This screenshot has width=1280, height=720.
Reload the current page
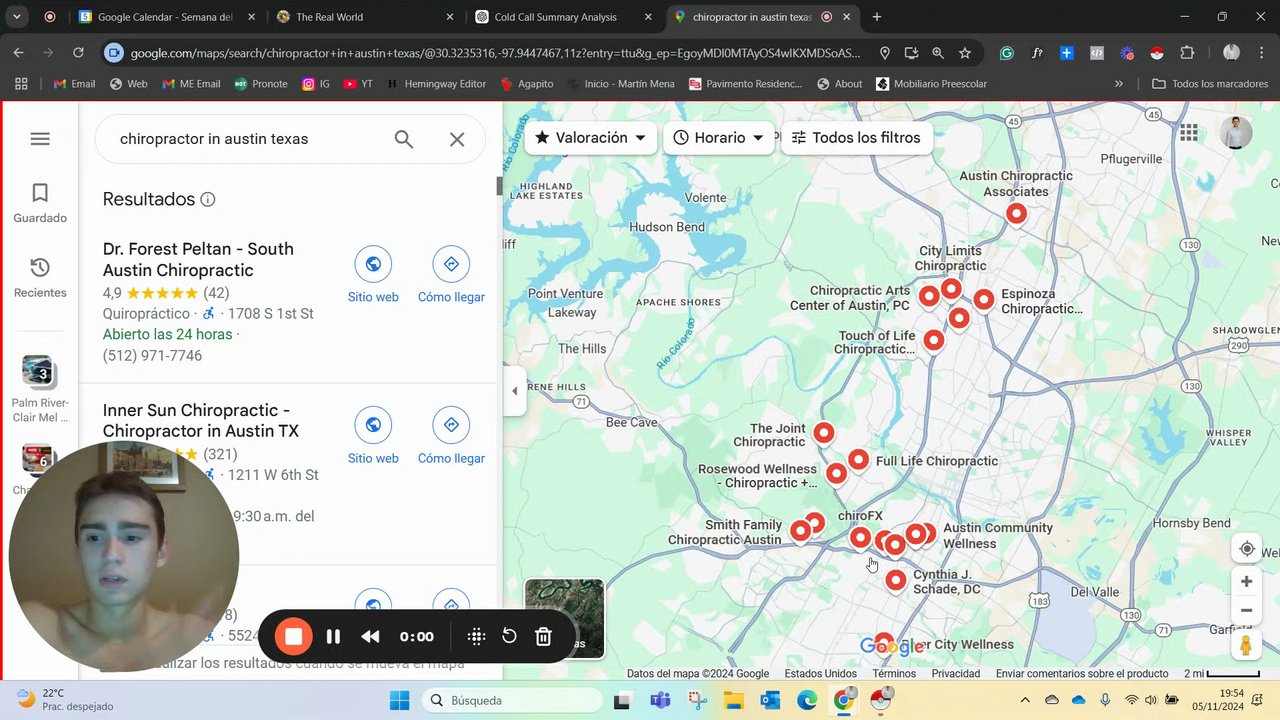tap(78, 53)
